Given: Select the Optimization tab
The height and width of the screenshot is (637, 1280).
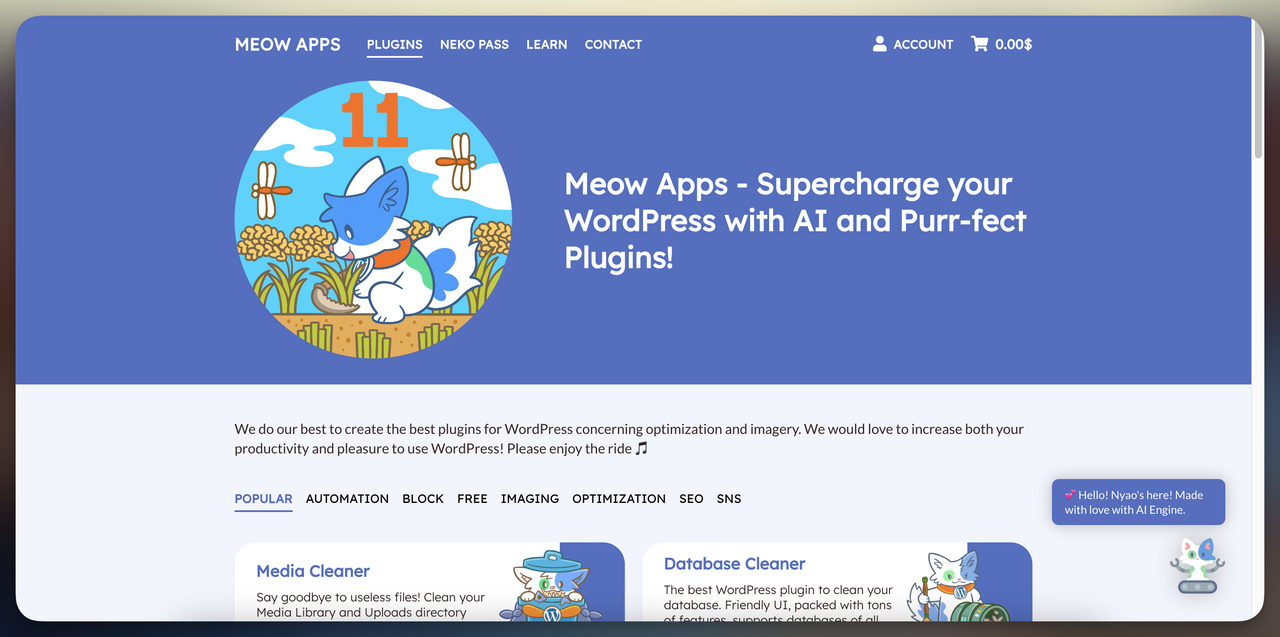Looking at the screenshot, I should point(619,498).
